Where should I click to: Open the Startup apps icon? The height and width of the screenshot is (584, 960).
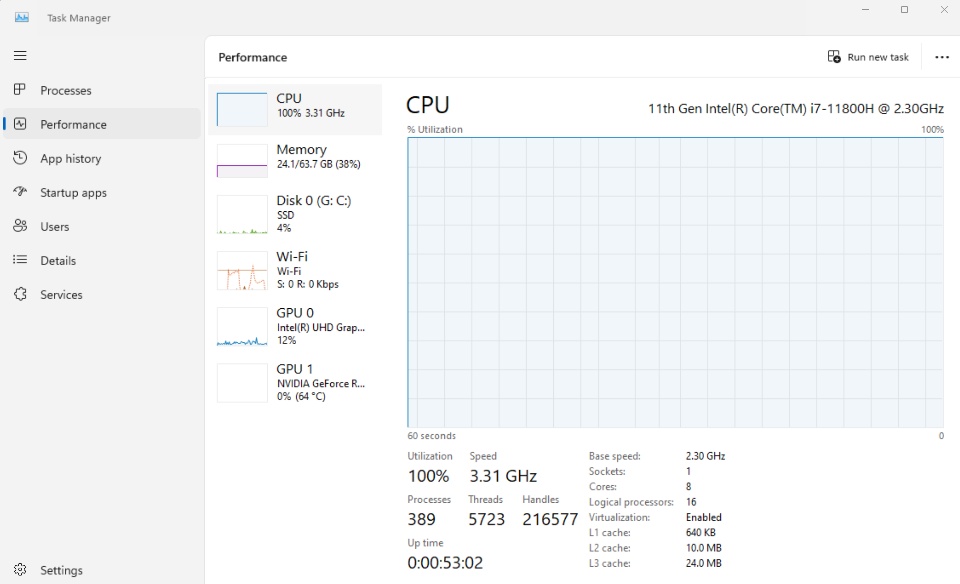coord(20,192)
